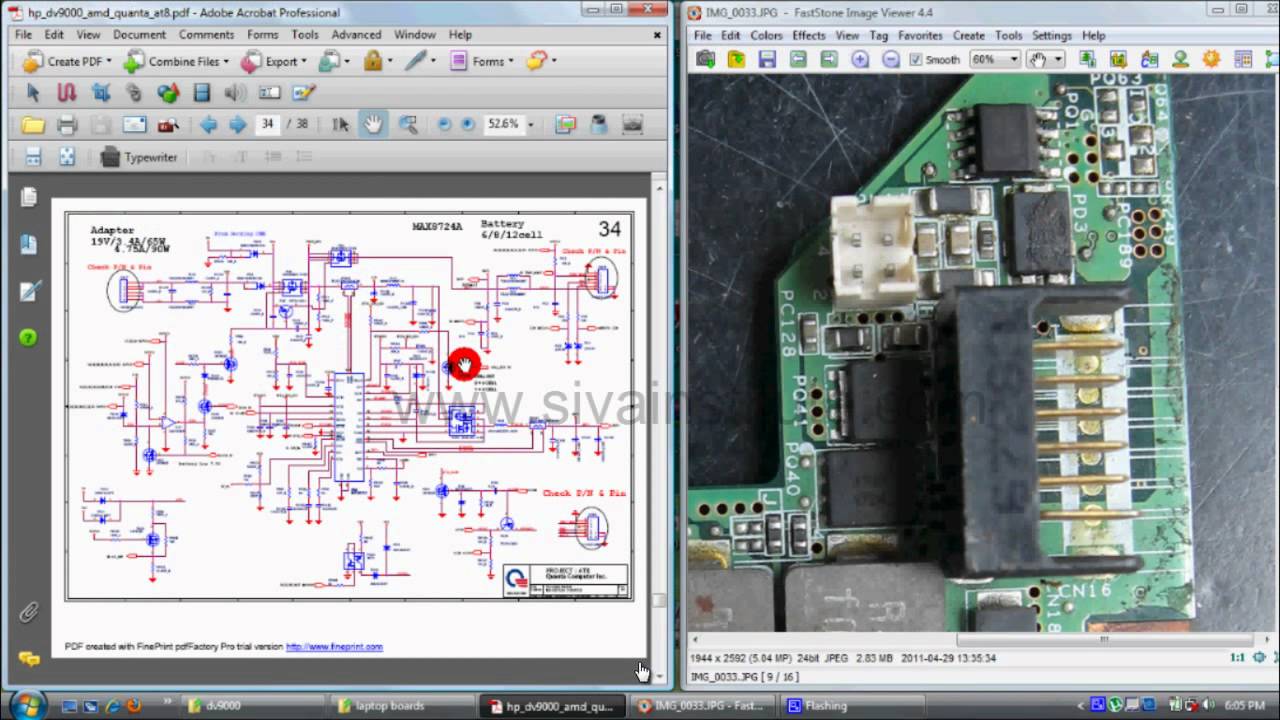This screenshot has width=1280, height=720.
Task: Click FastStone open folder icon
Action: tap(736, 60)
